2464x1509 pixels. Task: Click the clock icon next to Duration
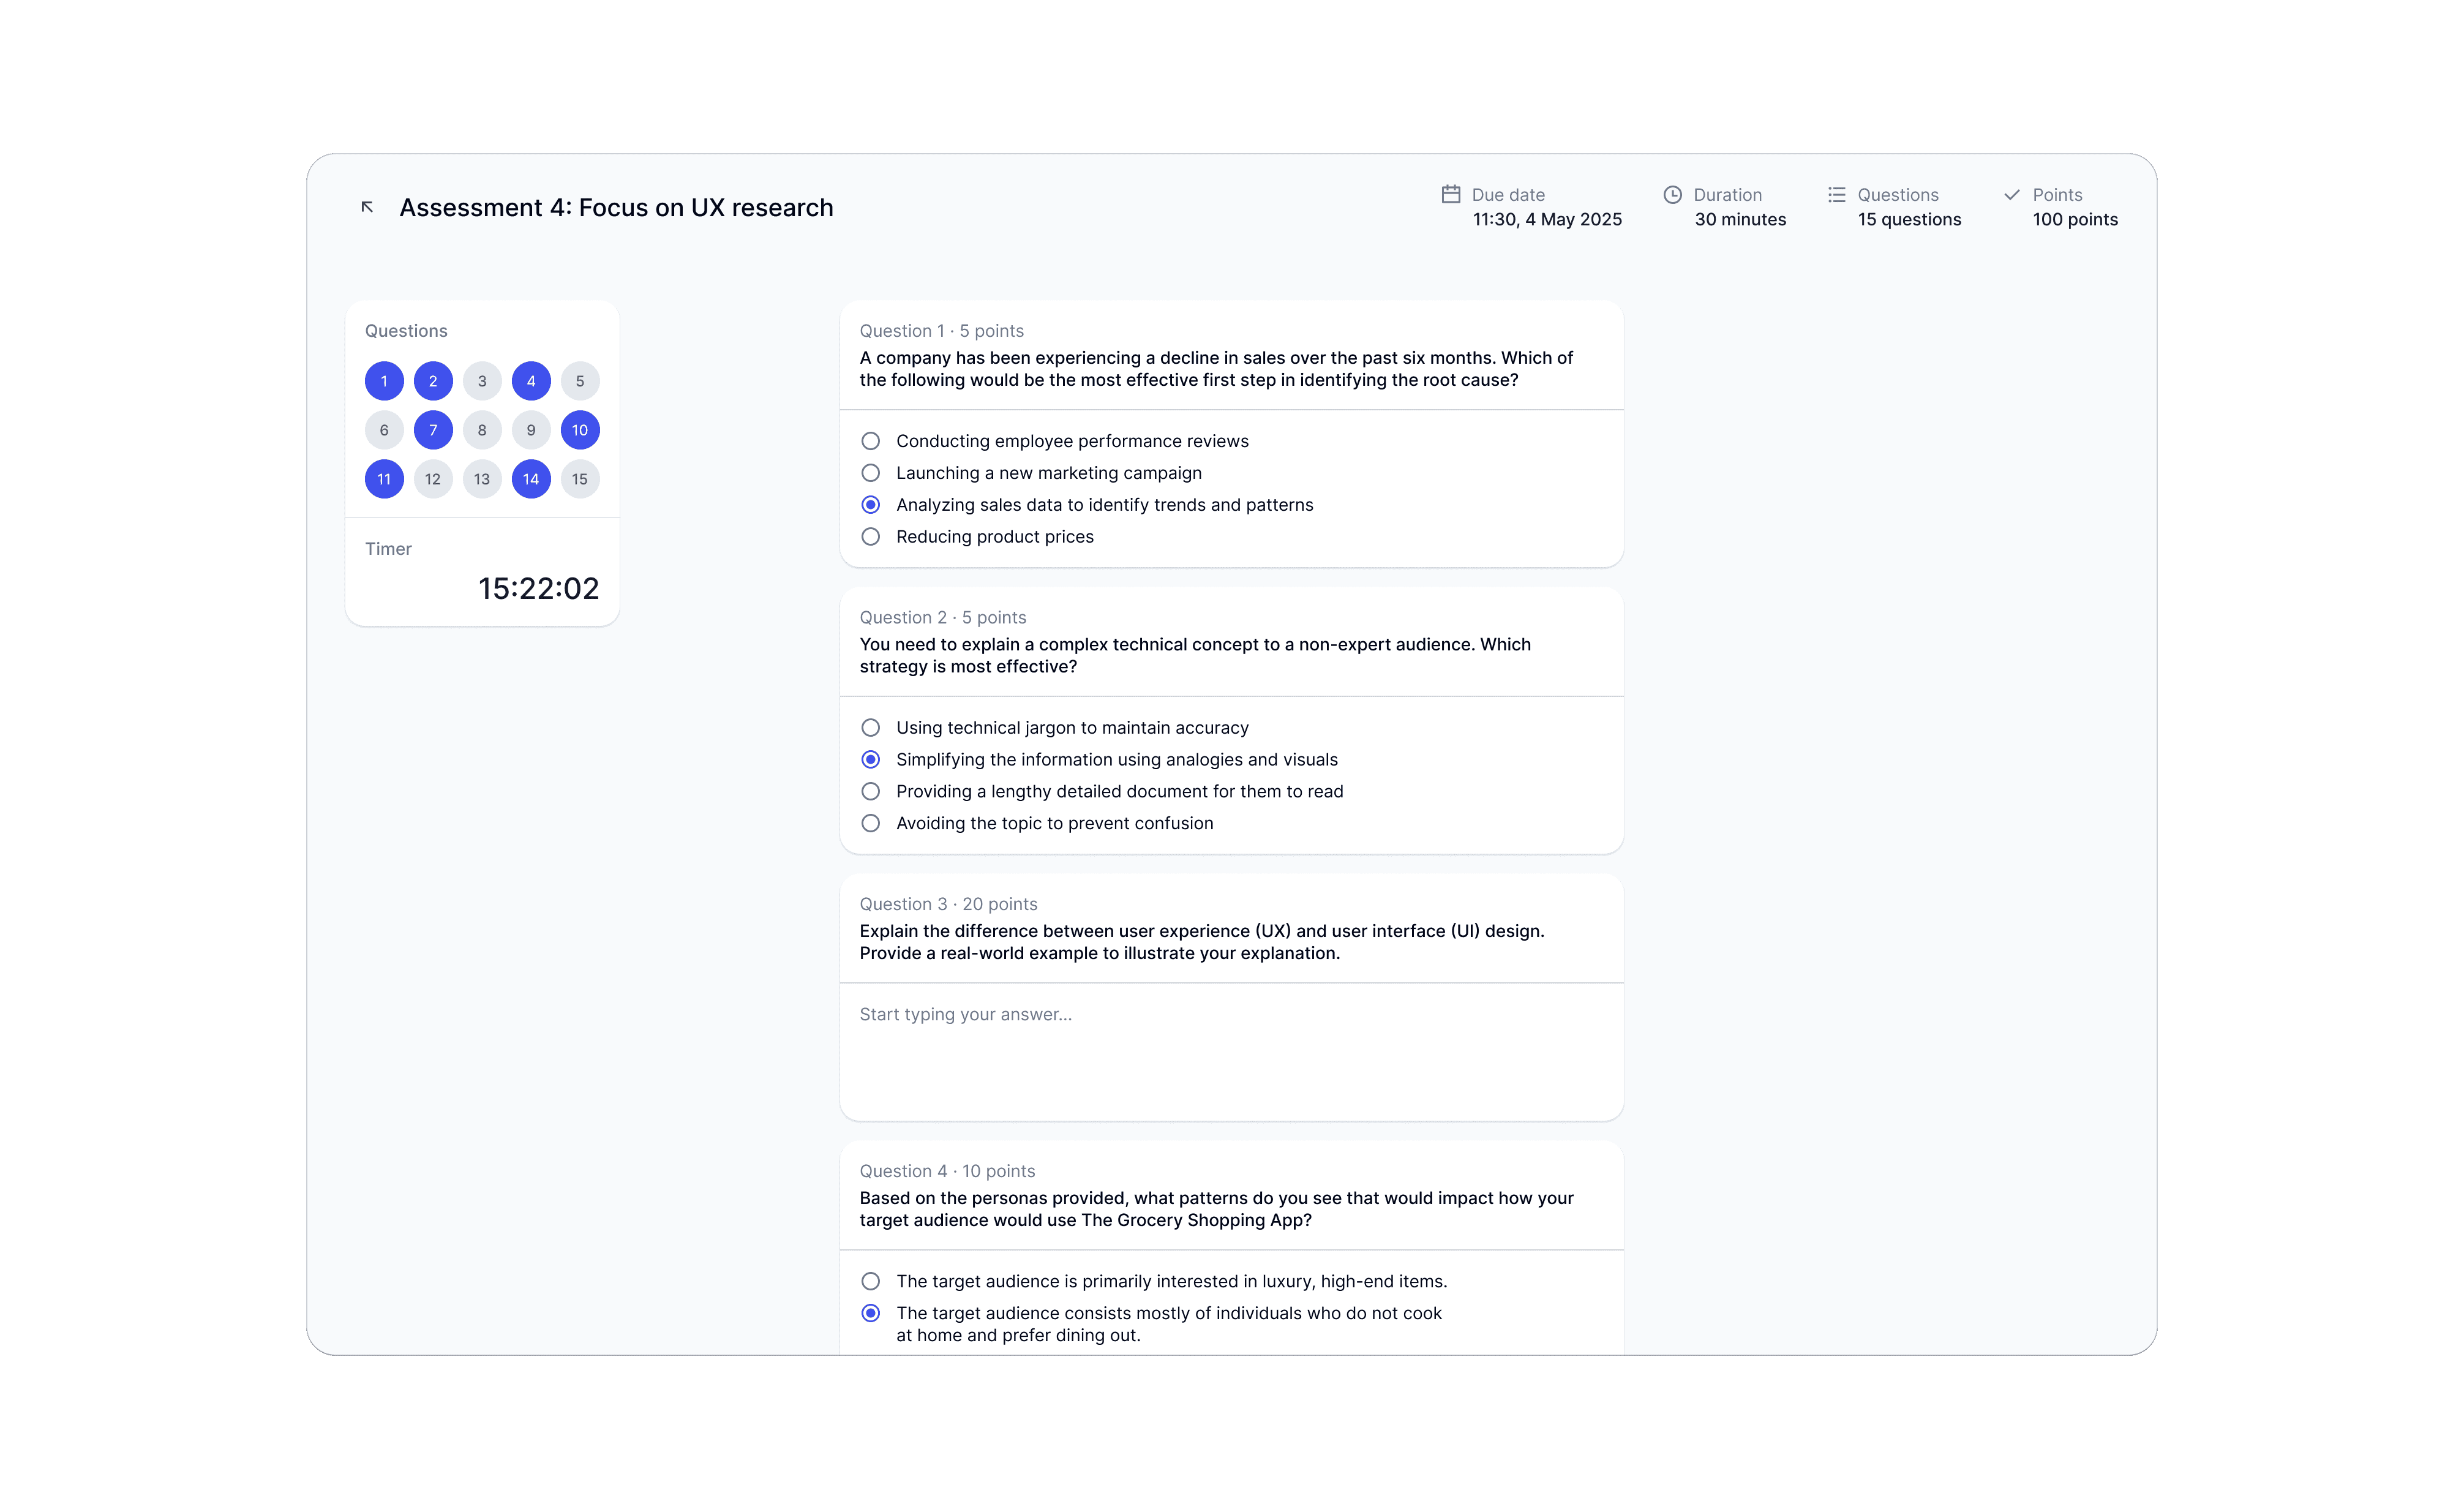click(x=1672, y=194)
